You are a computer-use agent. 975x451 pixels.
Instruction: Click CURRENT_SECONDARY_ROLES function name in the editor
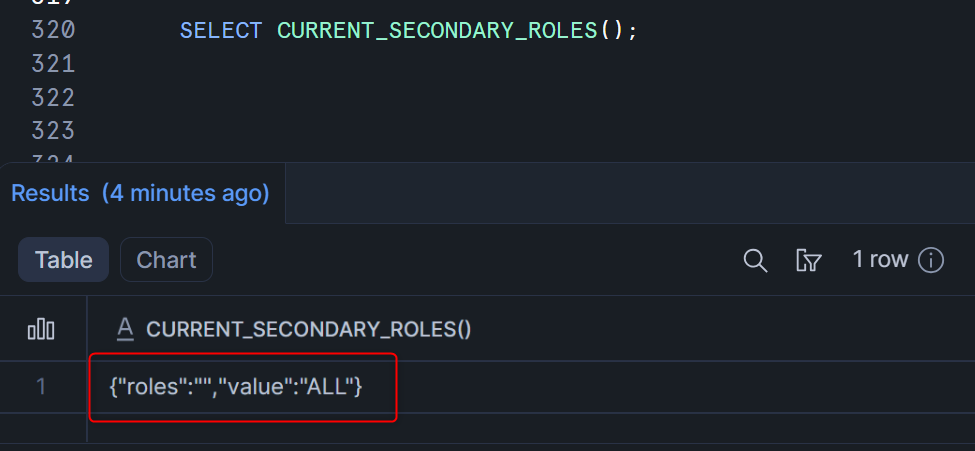[x=437, y=30]
